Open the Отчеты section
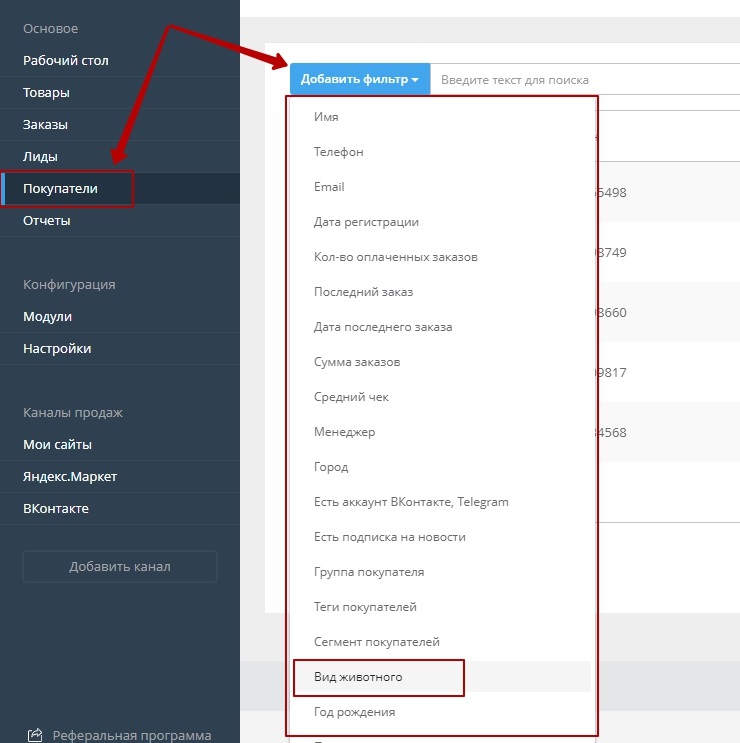 click(x=46, y=220)
